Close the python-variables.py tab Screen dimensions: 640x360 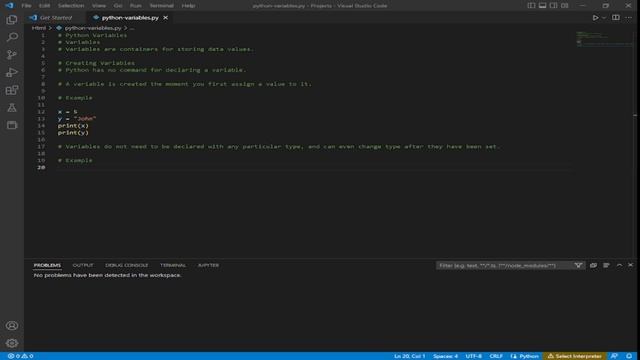pyautogui.click(x=165, y=18)
